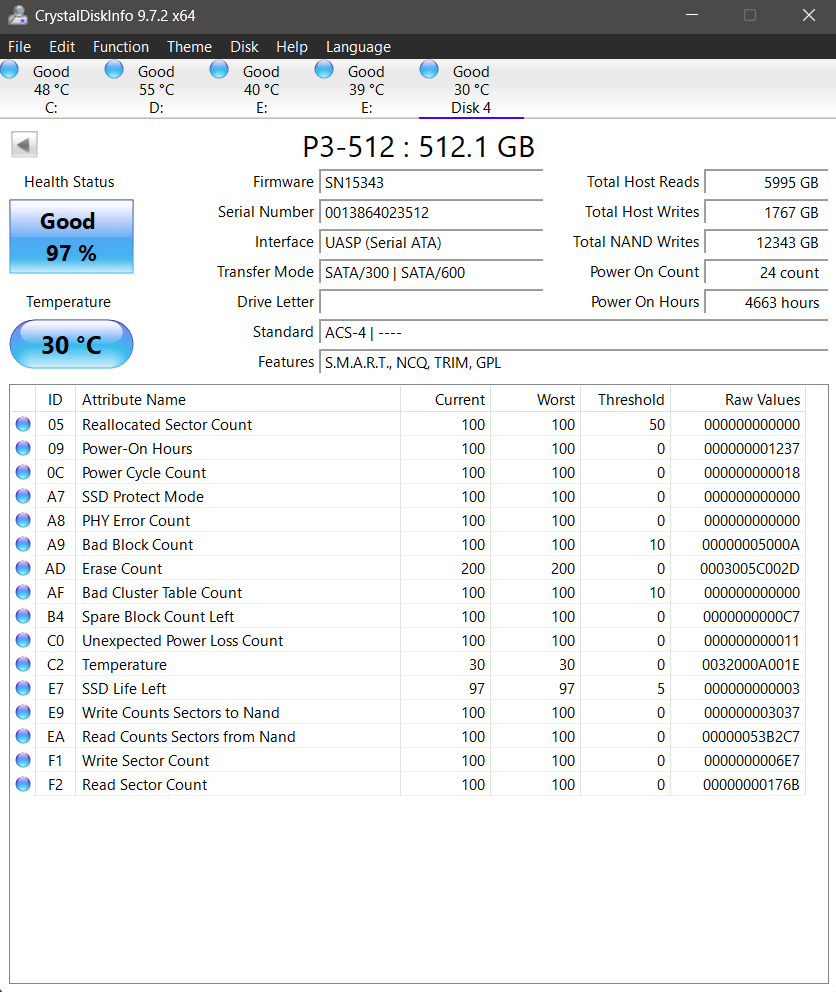
Task: Click status orb for C2 Temperature row
Action: click(23, 665)
